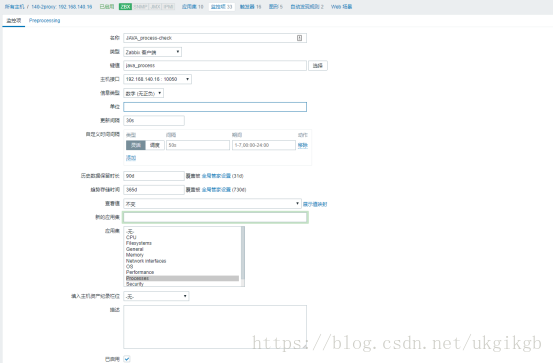Open the host inventory field dropdown -无-

[156, 296]
